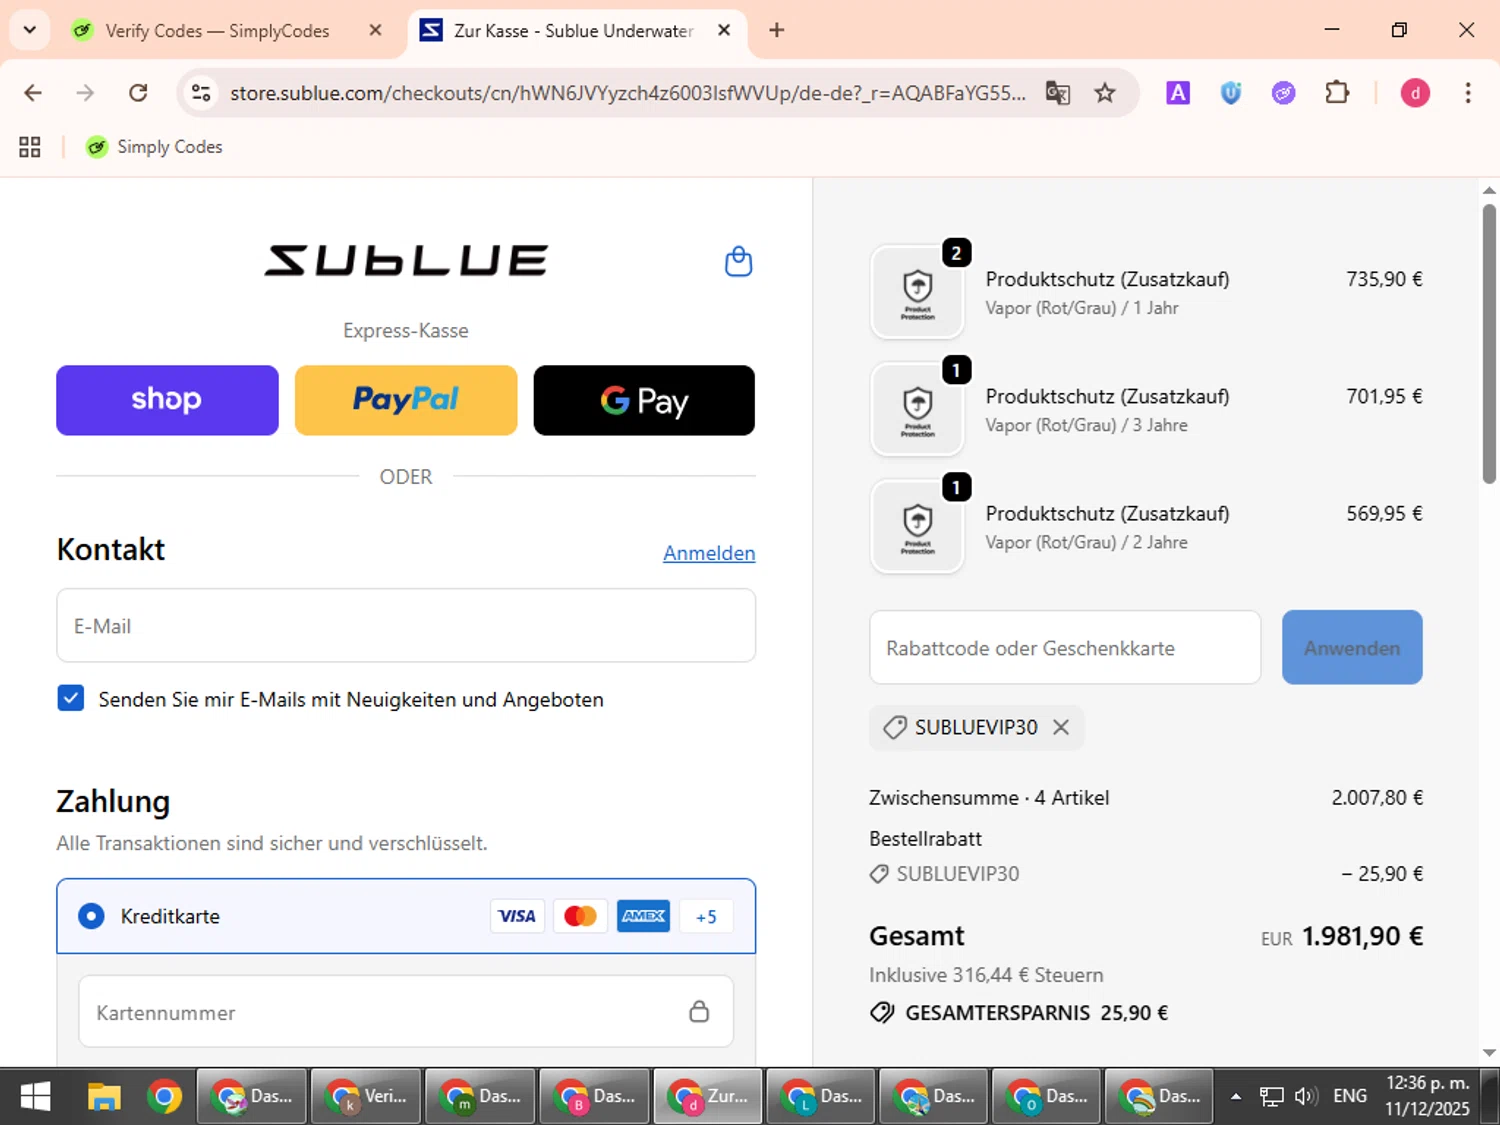Expand the +5 more card types
The image size is (1500, 1125).
click(706, 916)
